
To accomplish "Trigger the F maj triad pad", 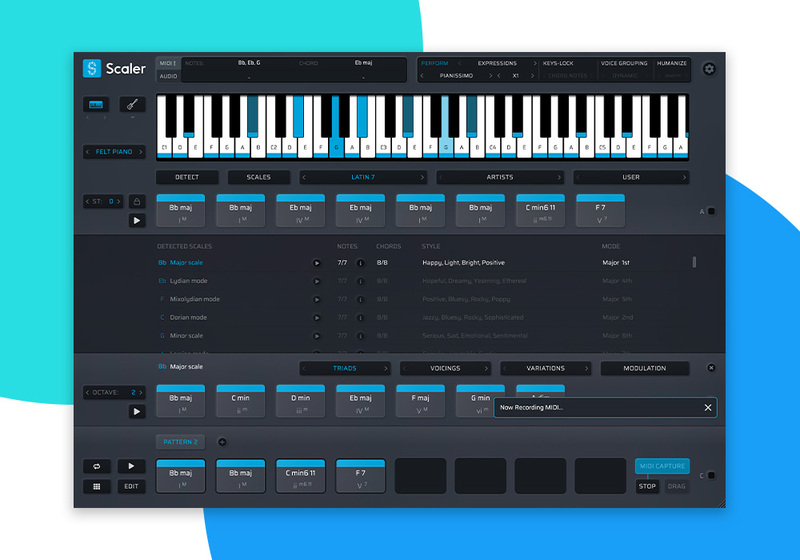I will [x=420, y=401].
